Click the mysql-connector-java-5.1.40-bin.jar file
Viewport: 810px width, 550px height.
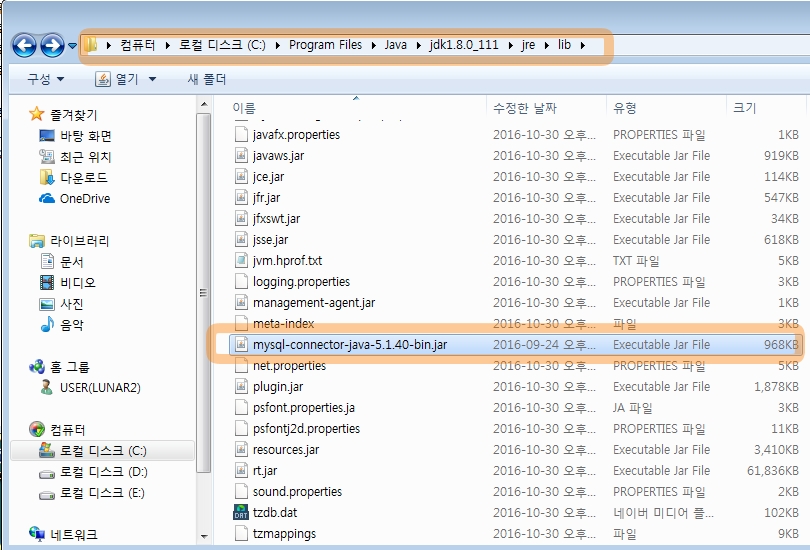(x=350, y=344)
